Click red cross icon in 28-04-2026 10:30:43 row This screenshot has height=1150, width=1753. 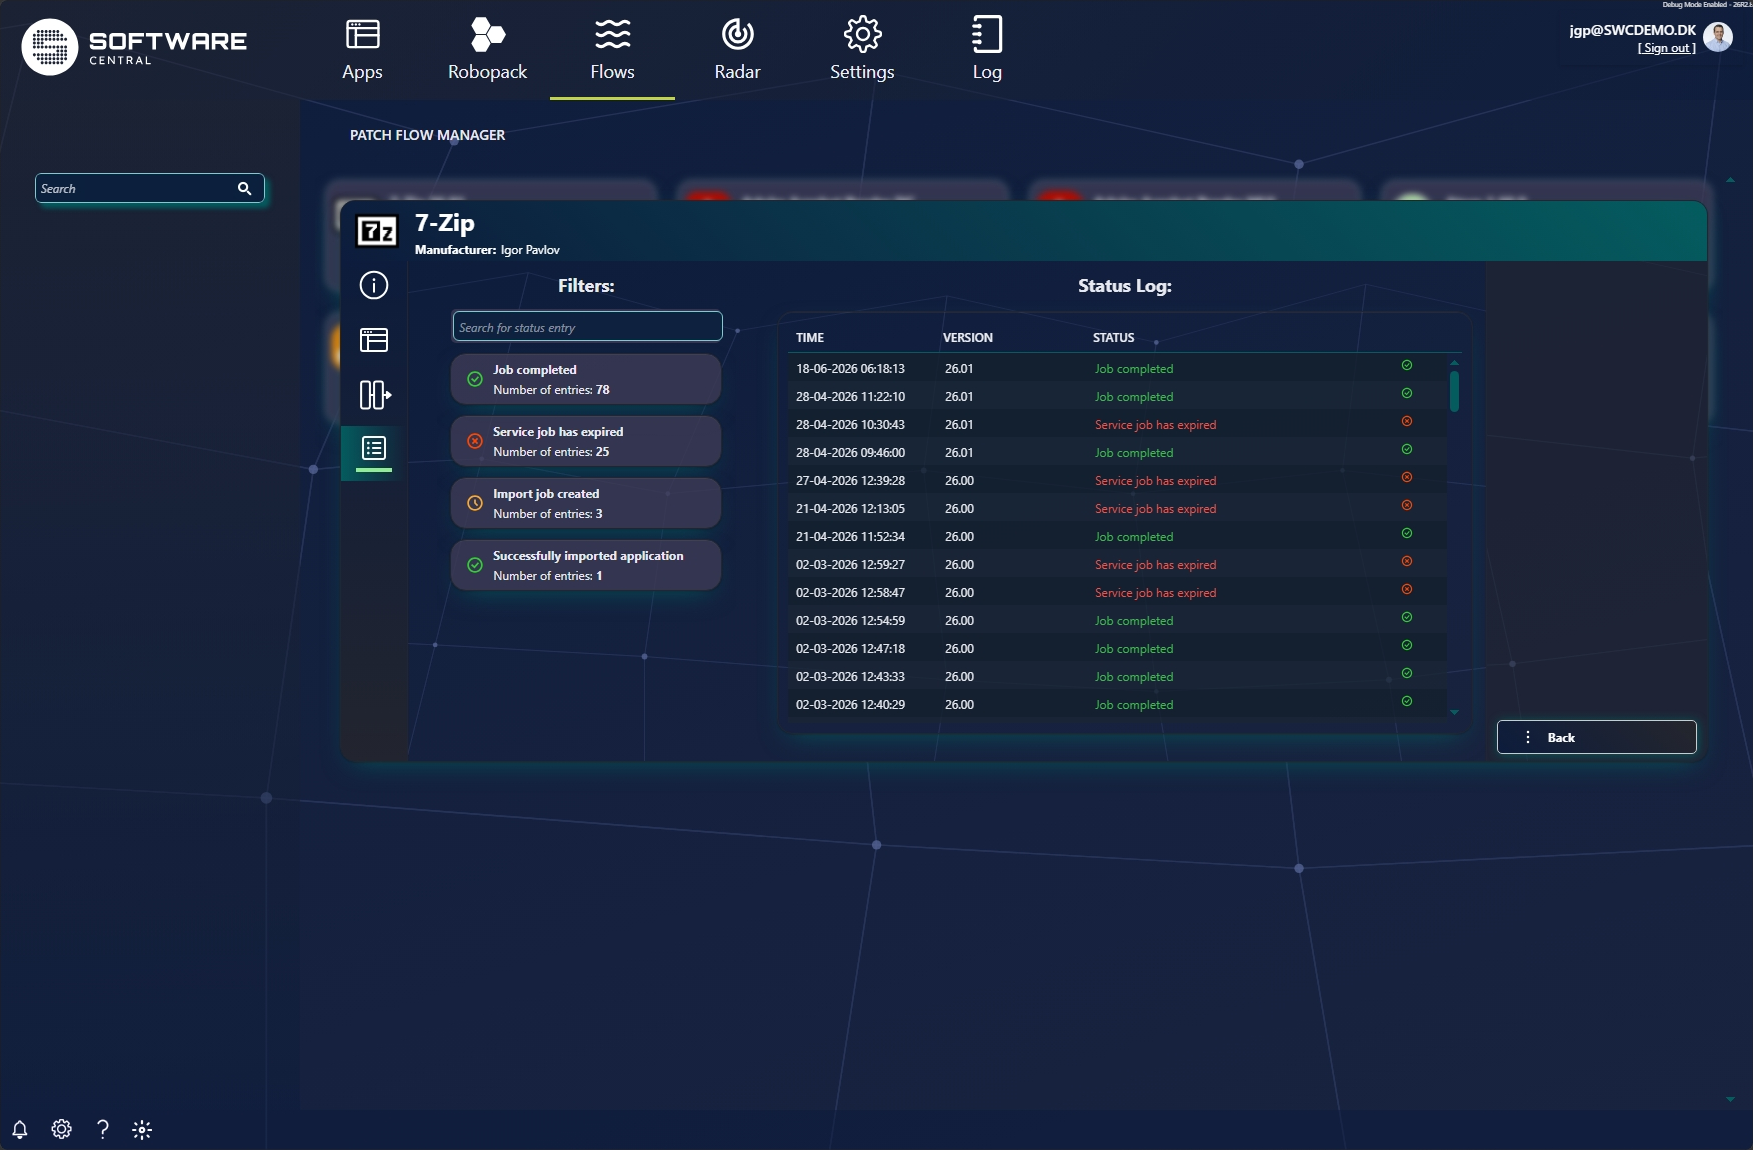pos(1407,421)
